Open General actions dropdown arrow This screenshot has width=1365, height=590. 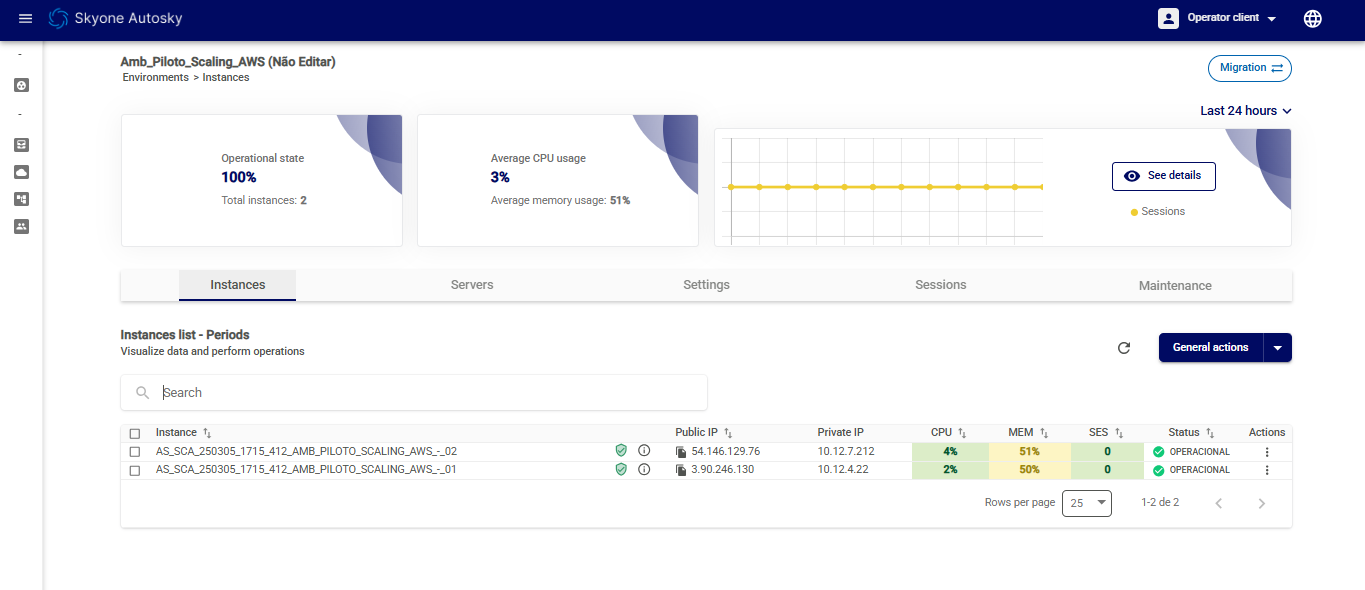click(x=1278, y=348)
